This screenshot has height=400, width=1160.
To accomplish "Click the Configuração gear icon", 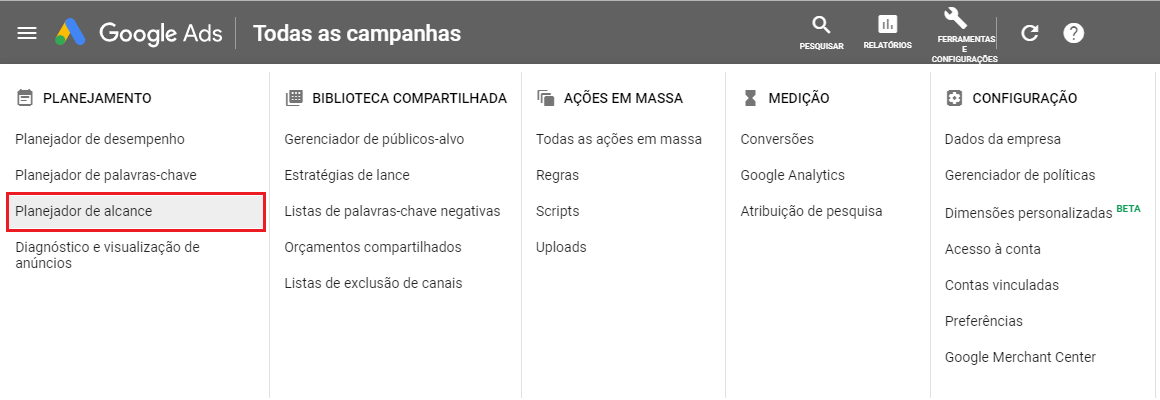I will (x=954, y=98).
